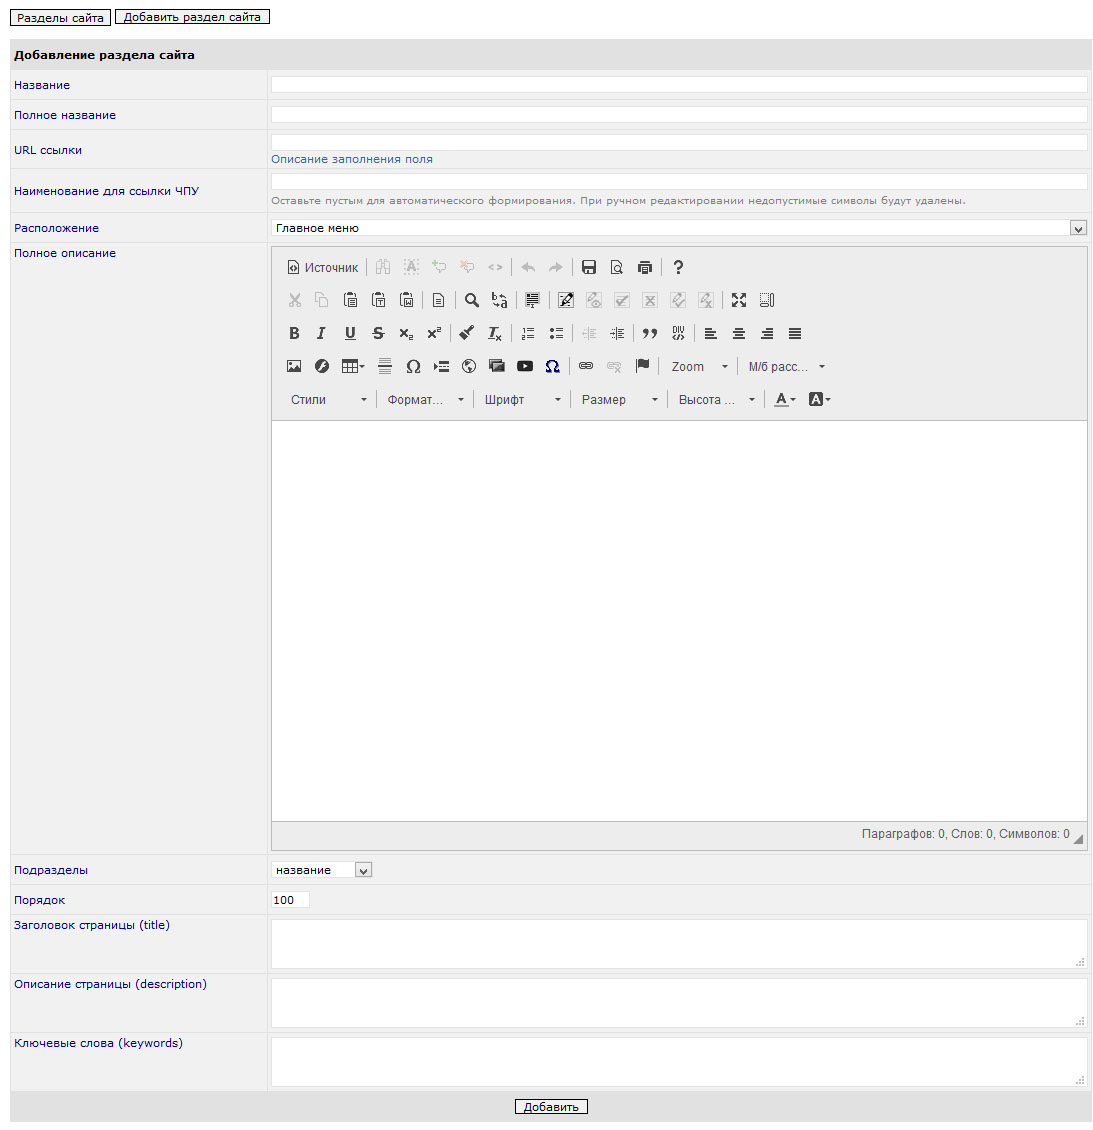Click the Select All icon
1093x1130 pixels.
532,300
